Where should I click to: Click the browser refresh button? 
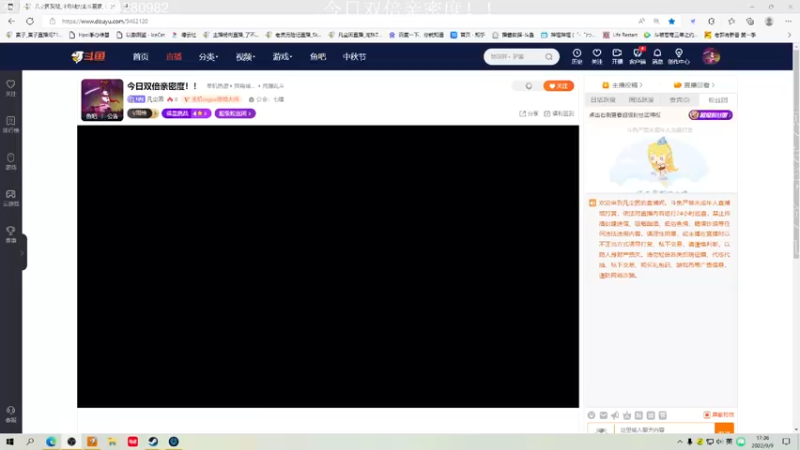click(30, 21)
